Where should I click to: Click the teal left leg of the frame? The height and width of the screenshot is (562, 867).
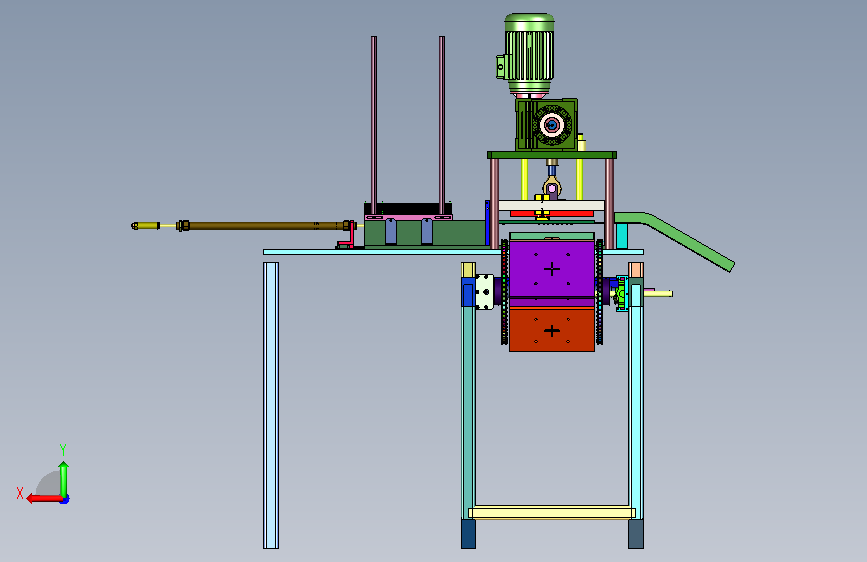coord(468,412)
